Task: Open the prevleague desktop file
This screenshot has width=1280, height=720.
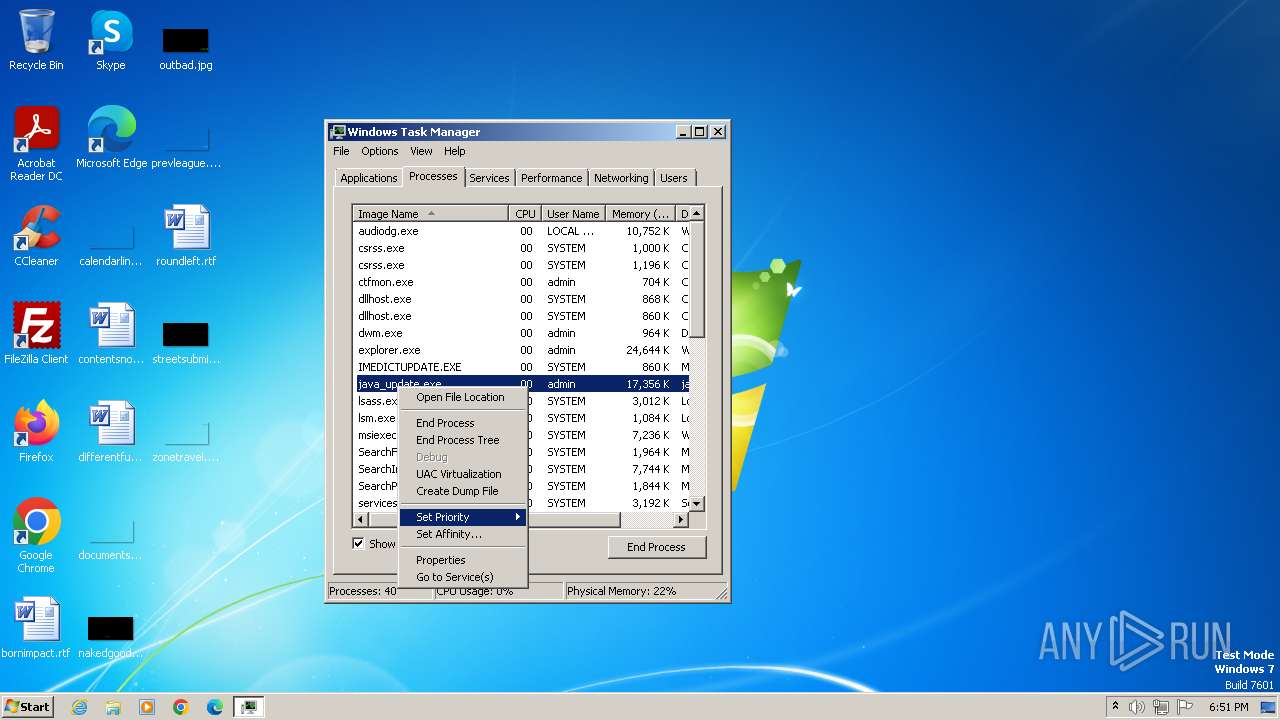Action: (x=186, y=146)
